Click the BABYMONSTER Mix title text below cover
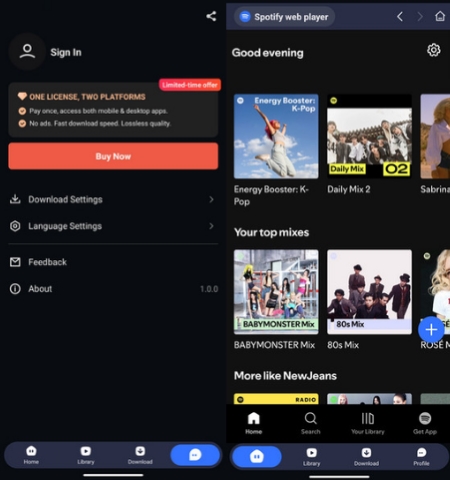The width and height of the screenshot is (450, 480). pyautogui.click(x=274, y=345)
